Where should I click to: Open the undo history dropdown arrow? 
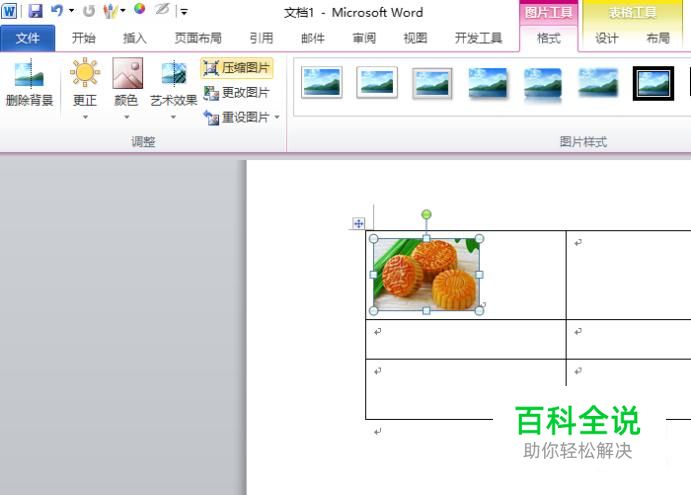[x=71, y=10]
